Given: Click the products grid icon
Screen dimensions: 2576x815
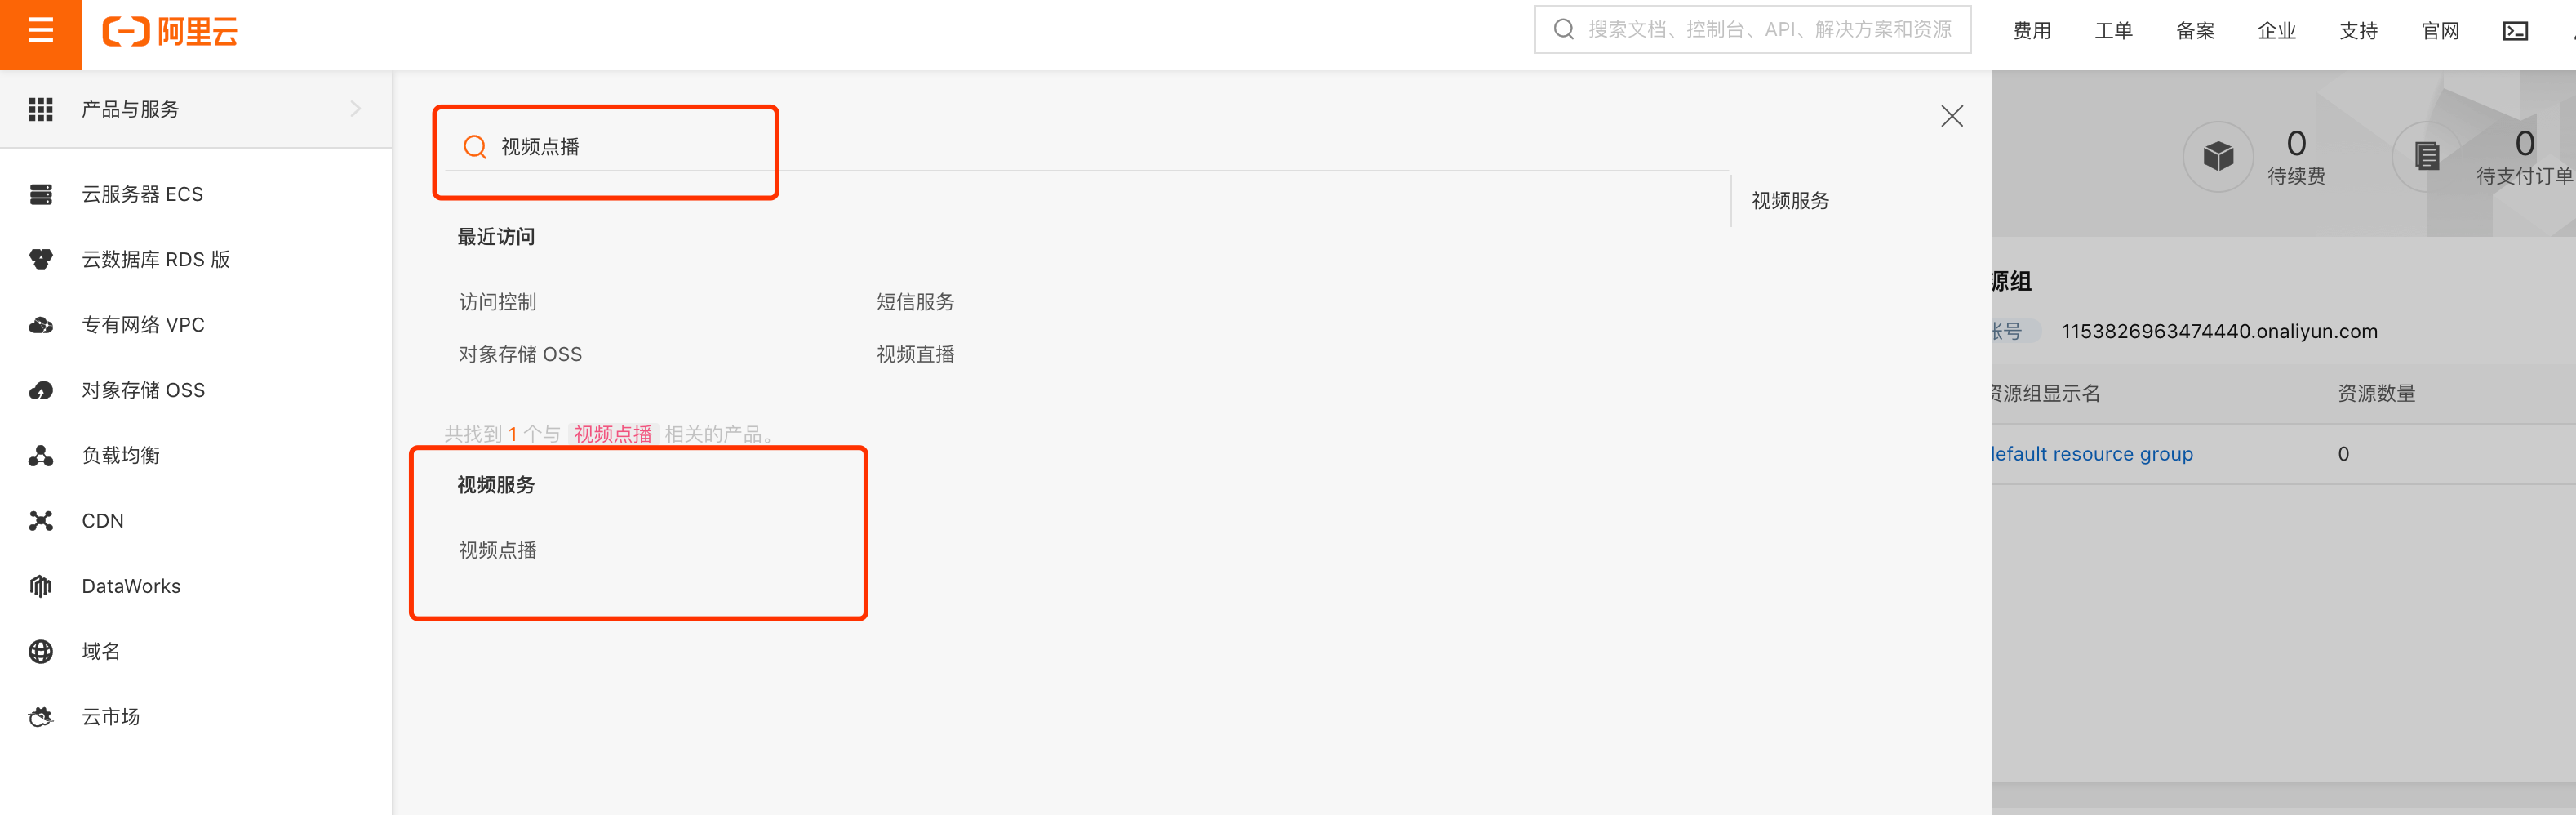Looking at the screenshot, I should click(x=41, y=109).
